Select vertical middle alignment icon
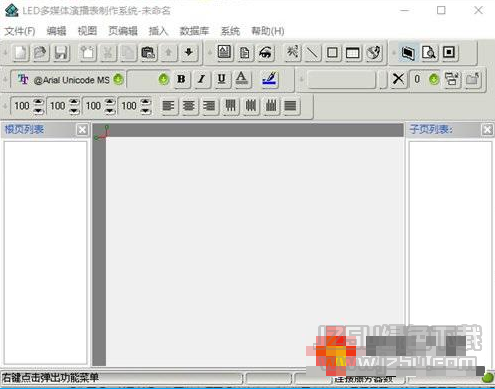This screenshot has height=389, width=495. [x=251, y=106]
